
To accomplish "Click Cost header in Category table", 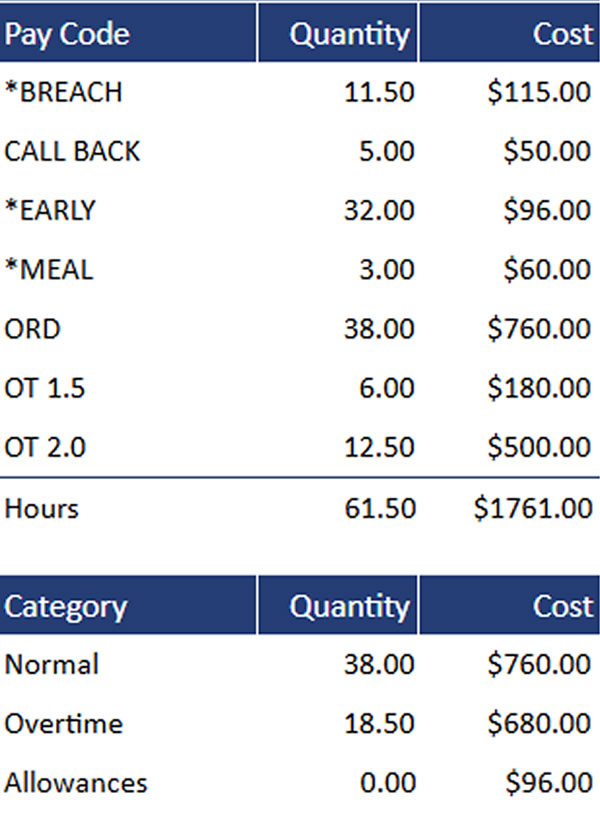I will (562, 606).
